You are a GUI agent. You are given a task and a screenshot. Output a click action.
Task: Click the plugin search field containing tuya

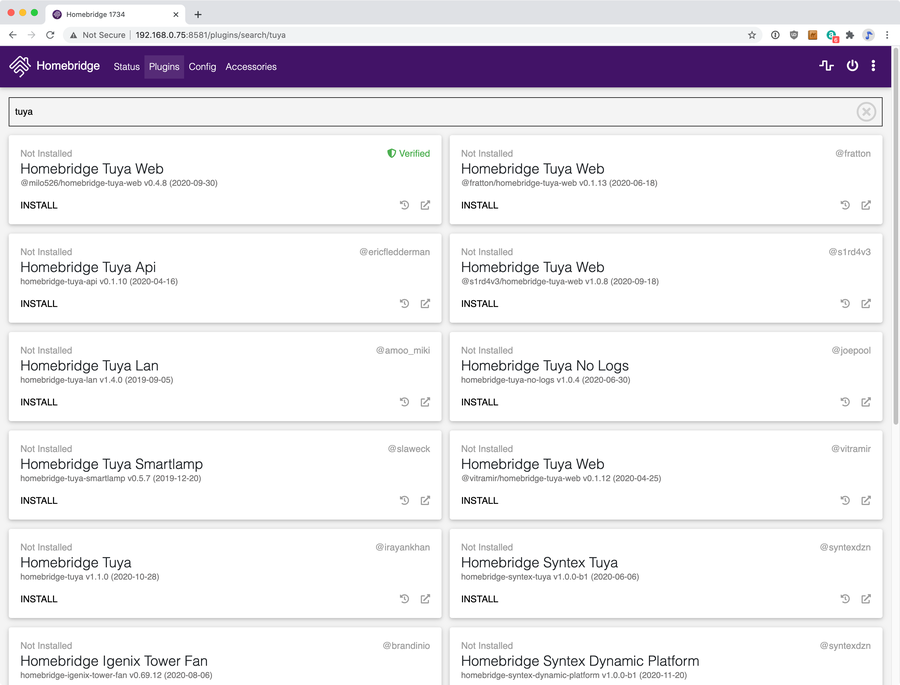[x=430, y=112]
